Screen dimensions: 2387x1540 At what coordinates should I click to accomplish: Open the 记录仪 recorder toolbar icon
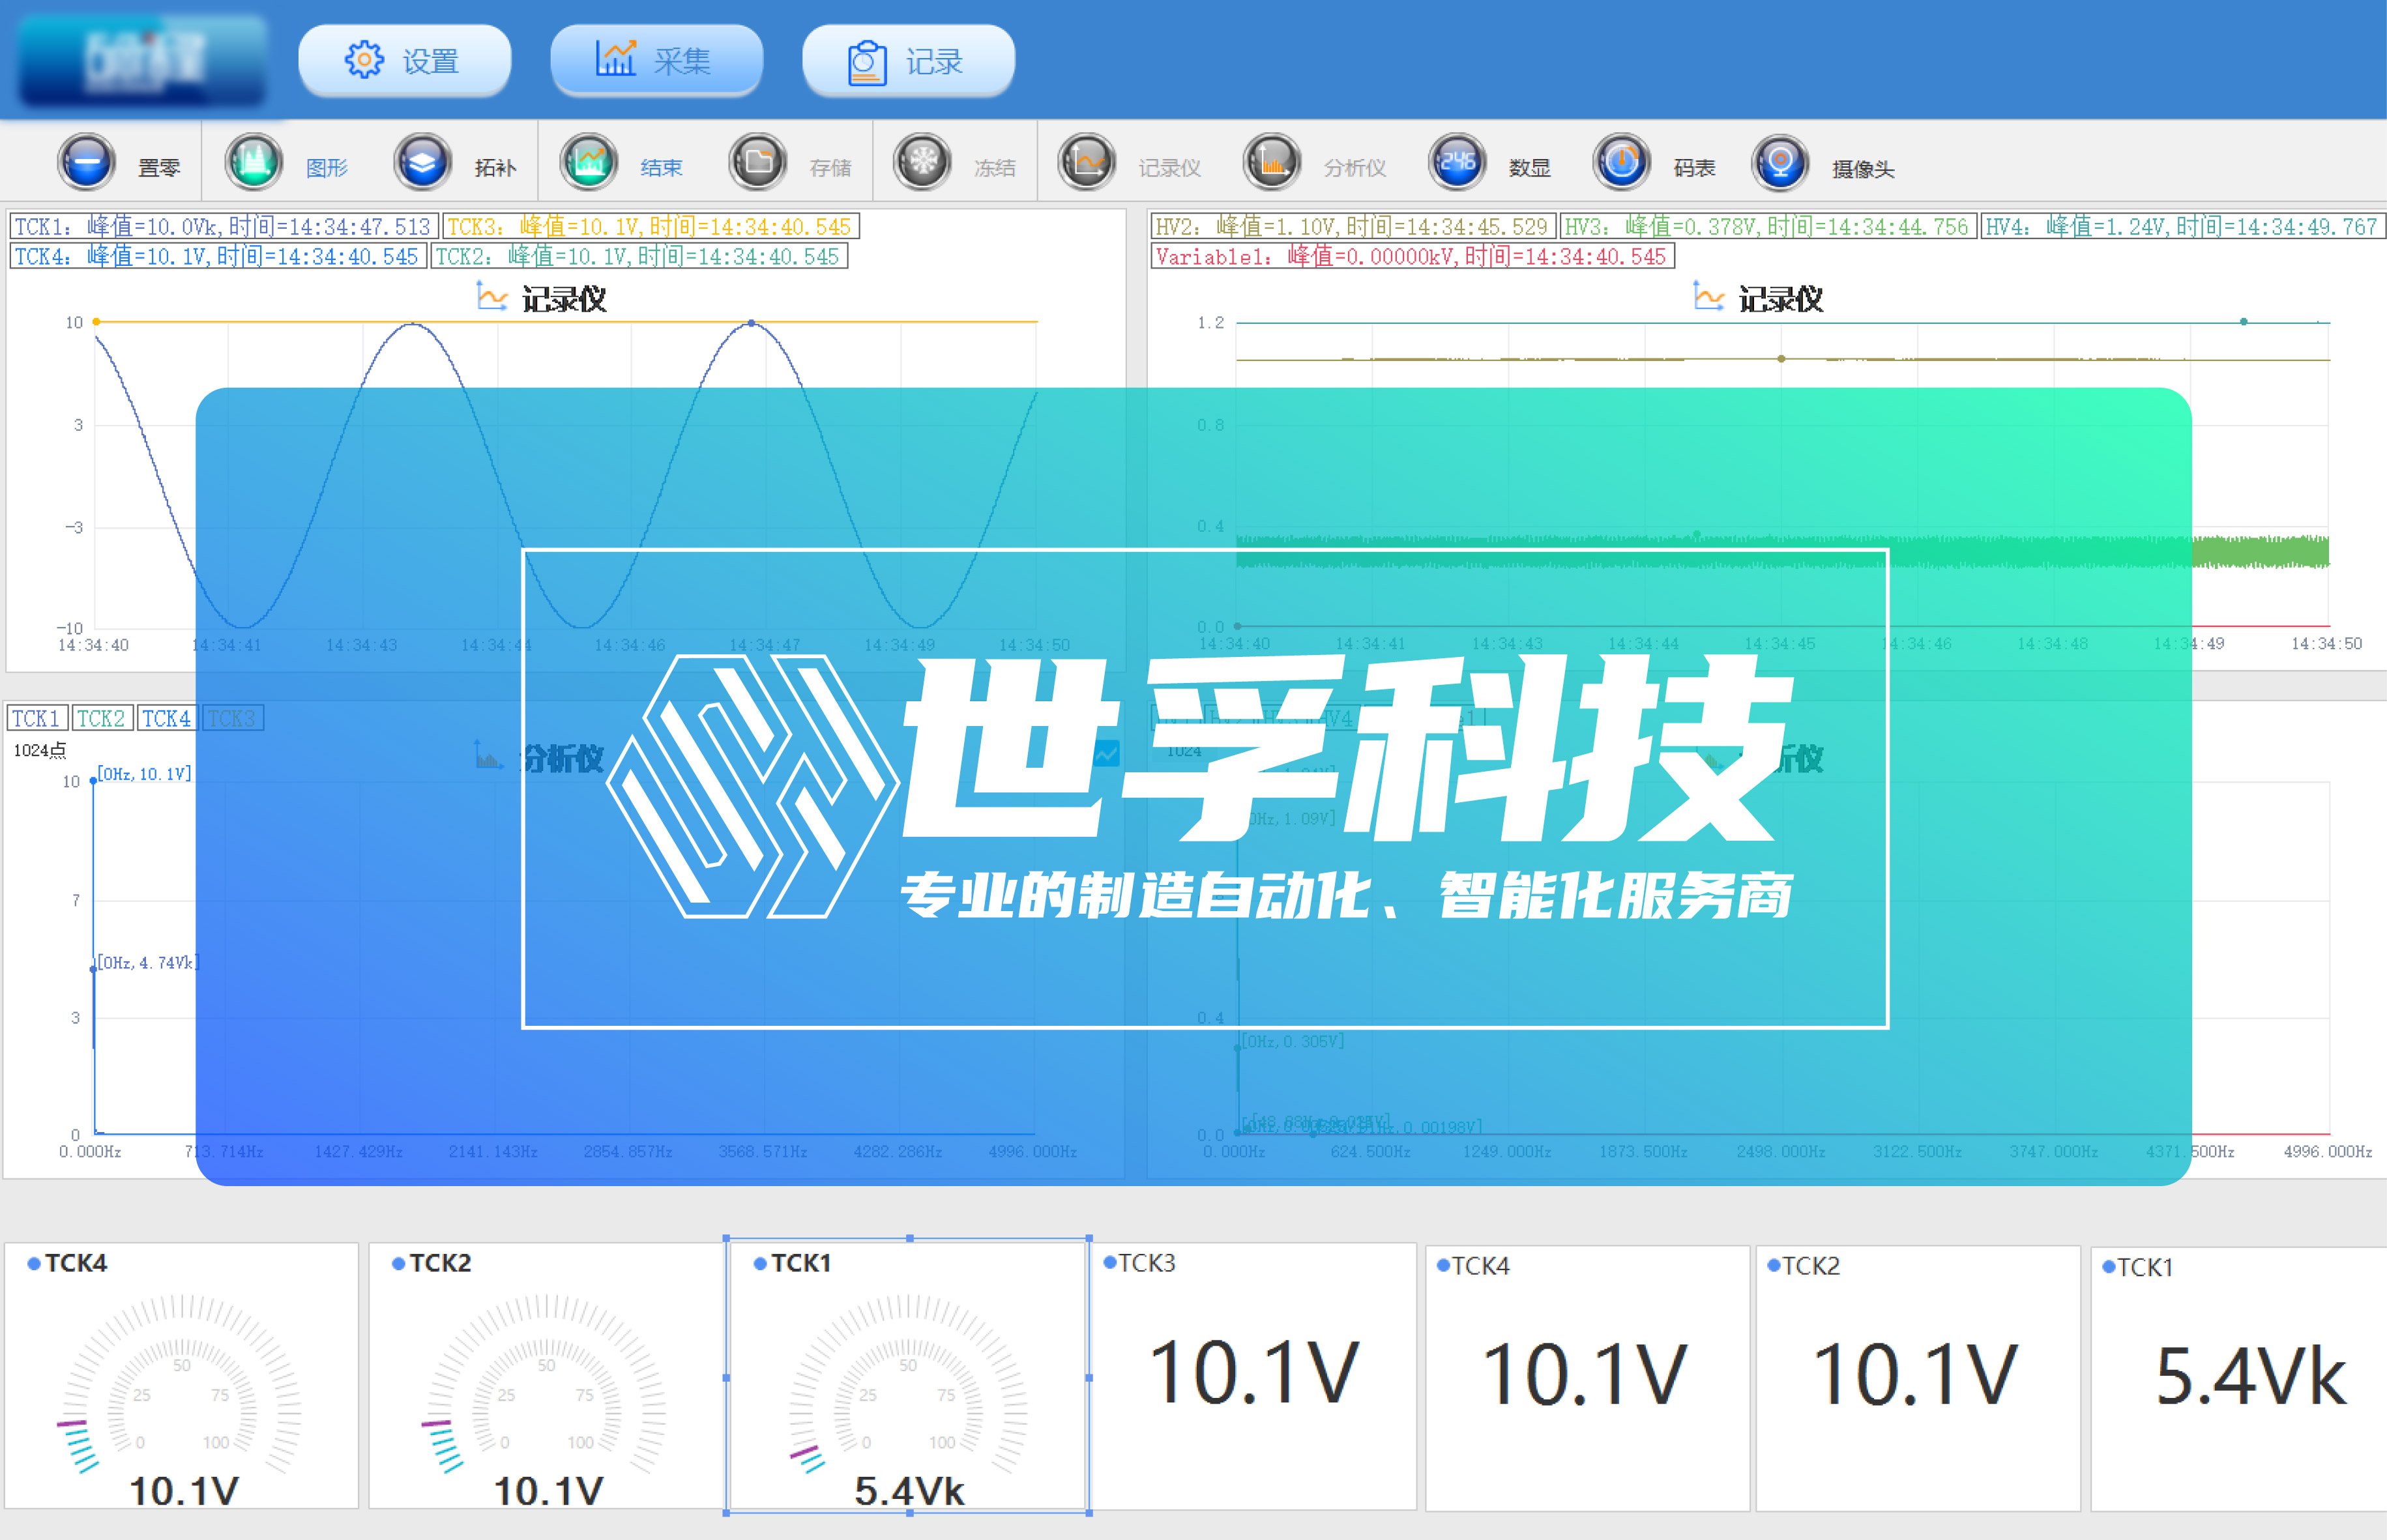click(1087, 162)
